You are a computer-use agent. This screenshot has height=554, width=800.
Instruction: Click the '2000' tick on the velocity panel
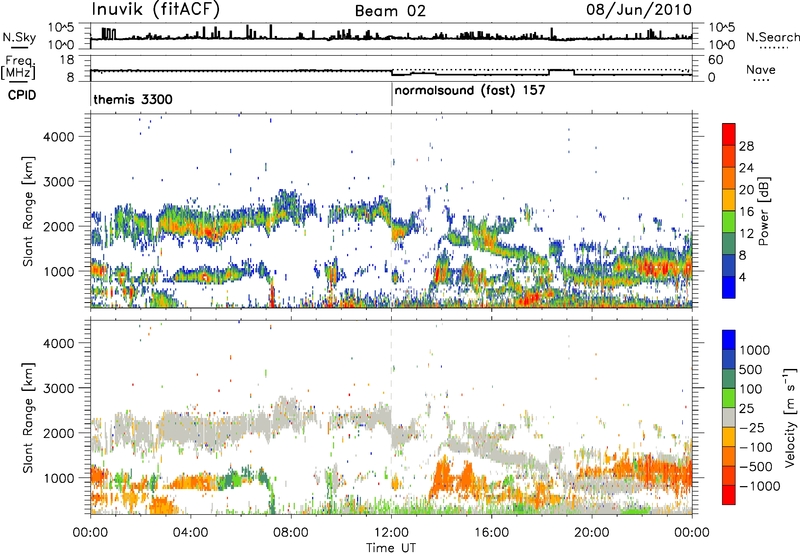click(x=59, y=433)
